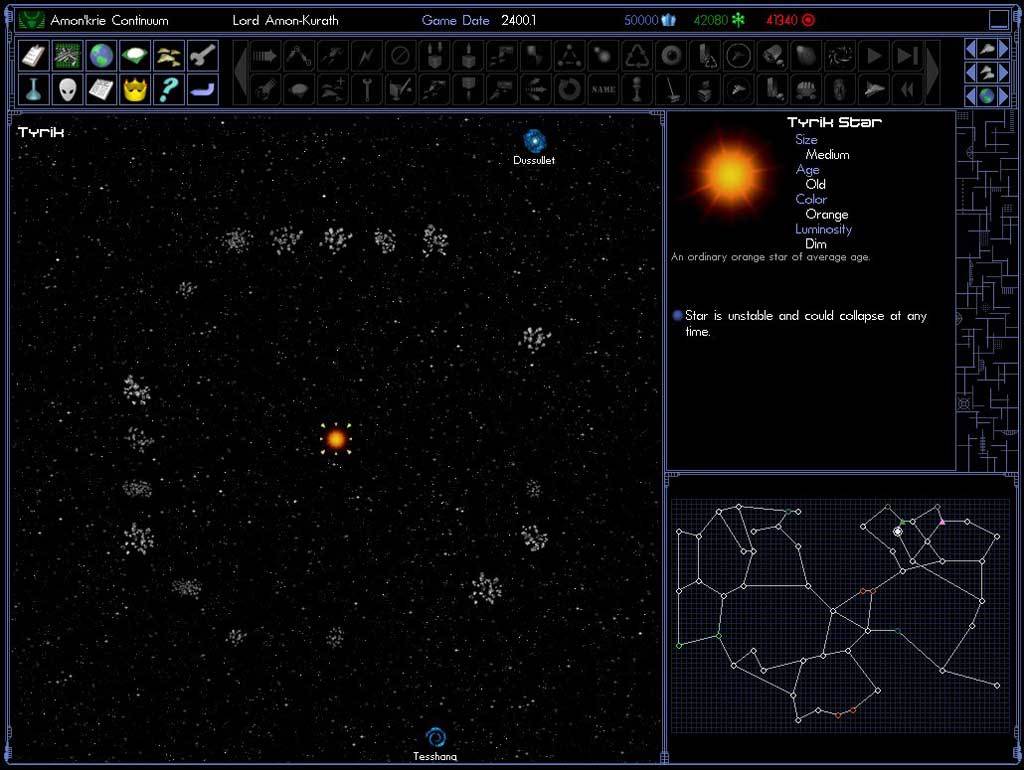Go to next fleet with right arrow

1003,72
